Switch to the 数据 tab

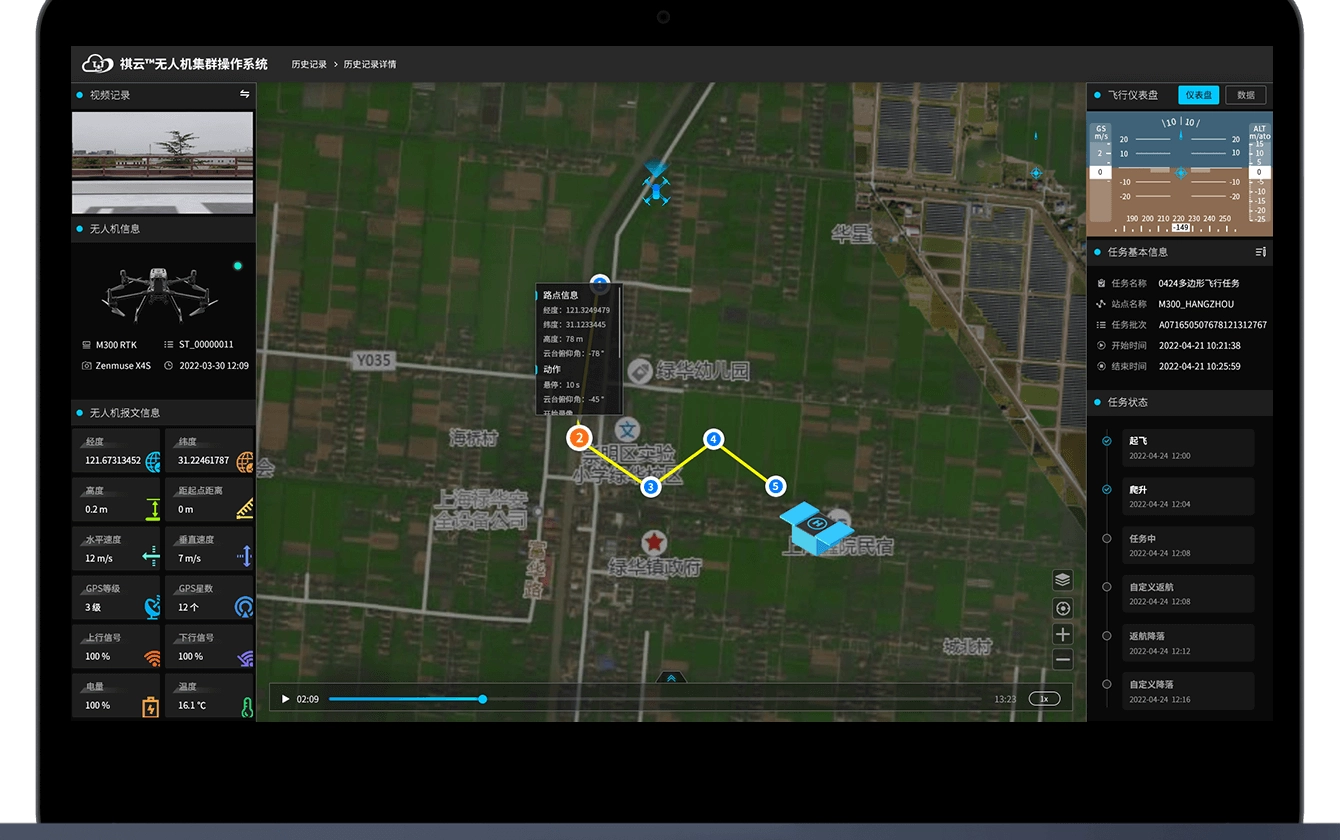coord(1245,95)
